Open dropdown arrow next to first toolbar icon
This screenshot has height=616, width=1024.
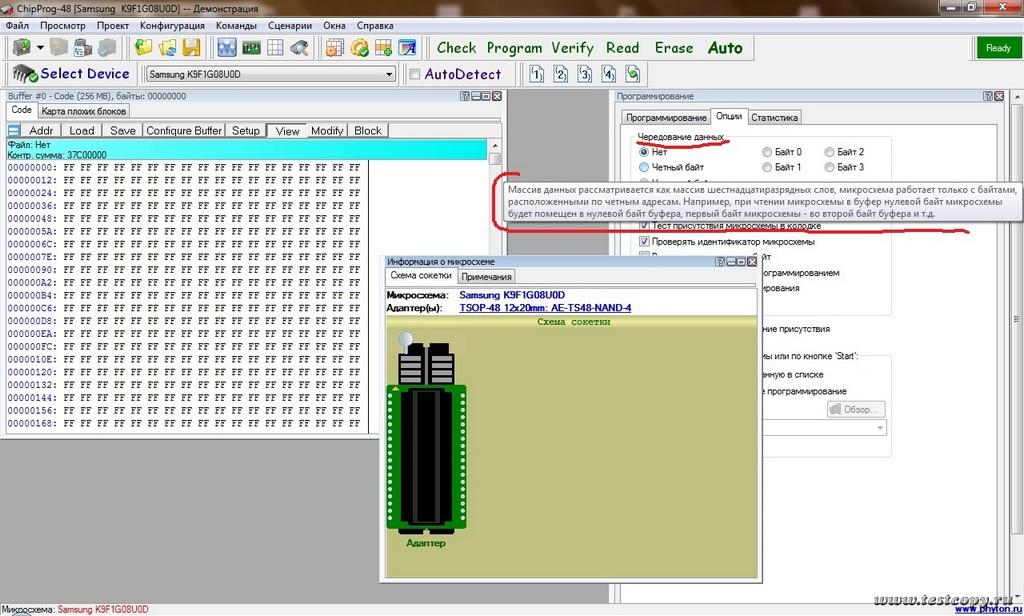coord(40,47)
